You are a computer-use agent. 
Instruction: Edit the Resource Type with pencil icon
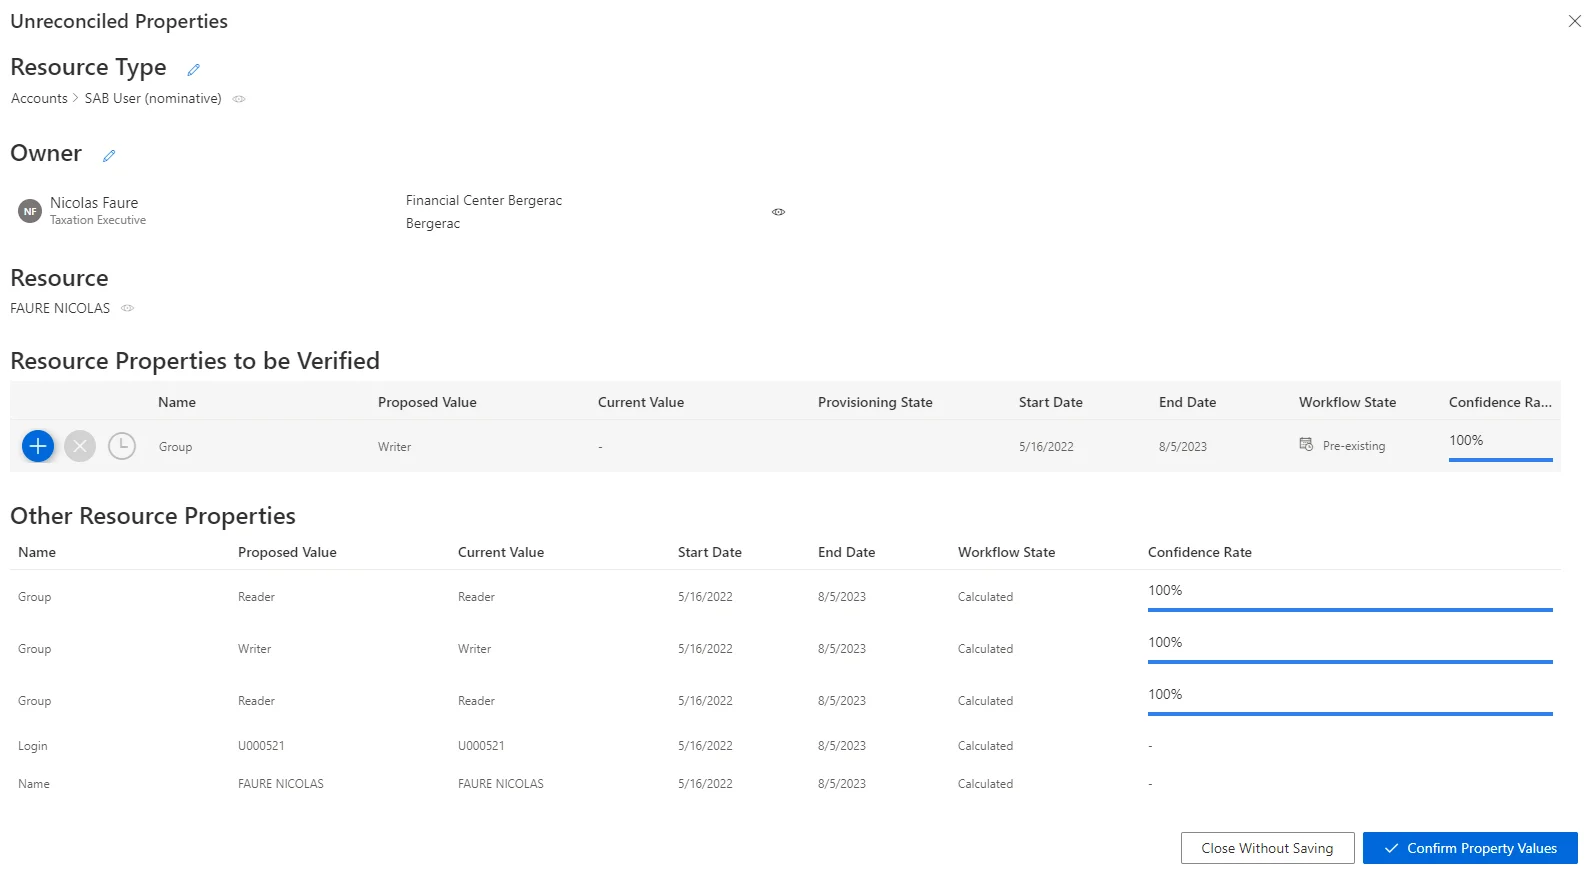193,70
